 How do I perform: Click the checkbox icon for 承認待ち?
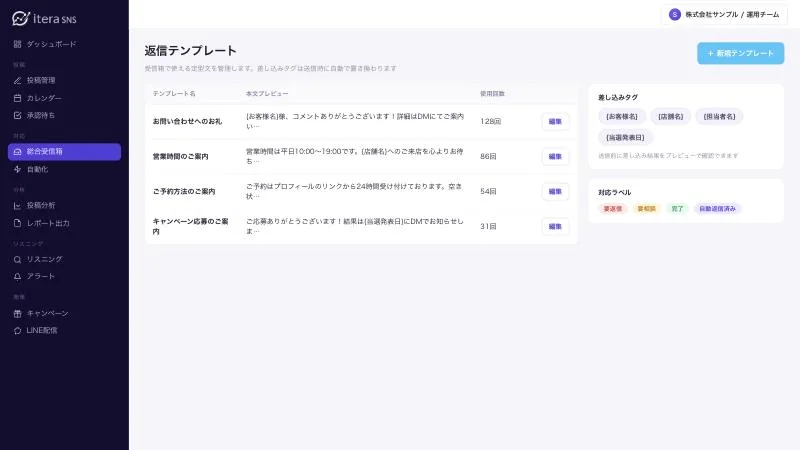point(17,115)
